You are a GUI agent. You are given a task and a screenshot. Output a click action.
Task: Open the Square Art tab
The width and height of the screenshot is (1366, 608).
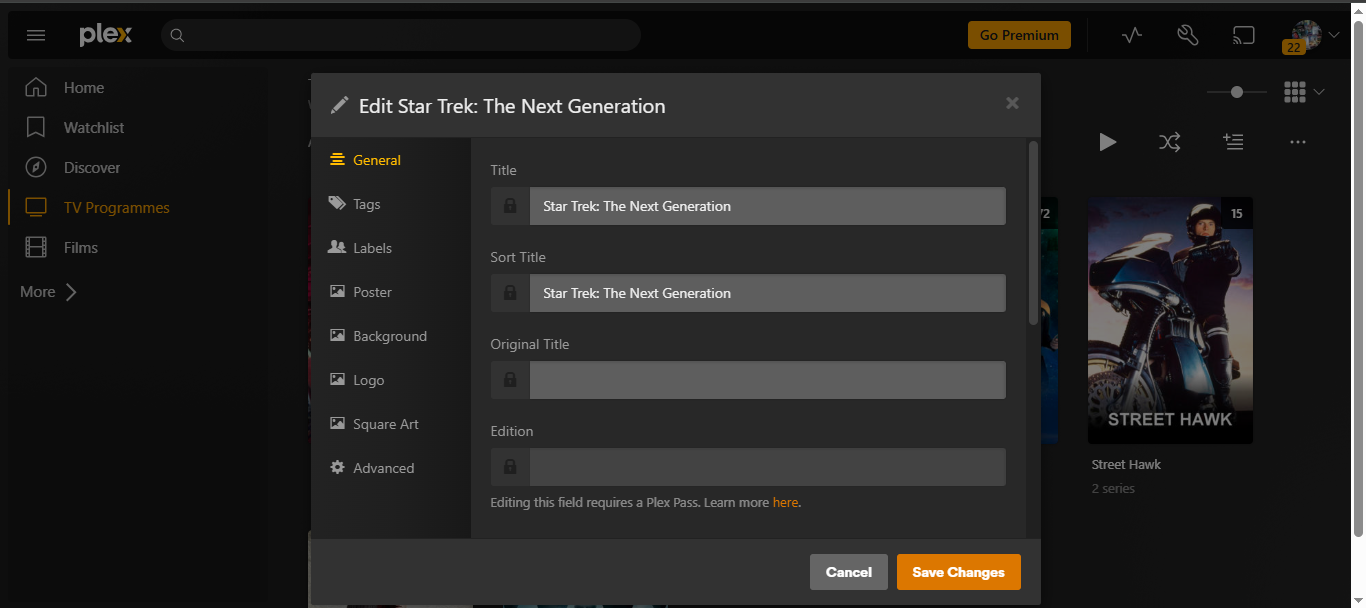(374, 424)
